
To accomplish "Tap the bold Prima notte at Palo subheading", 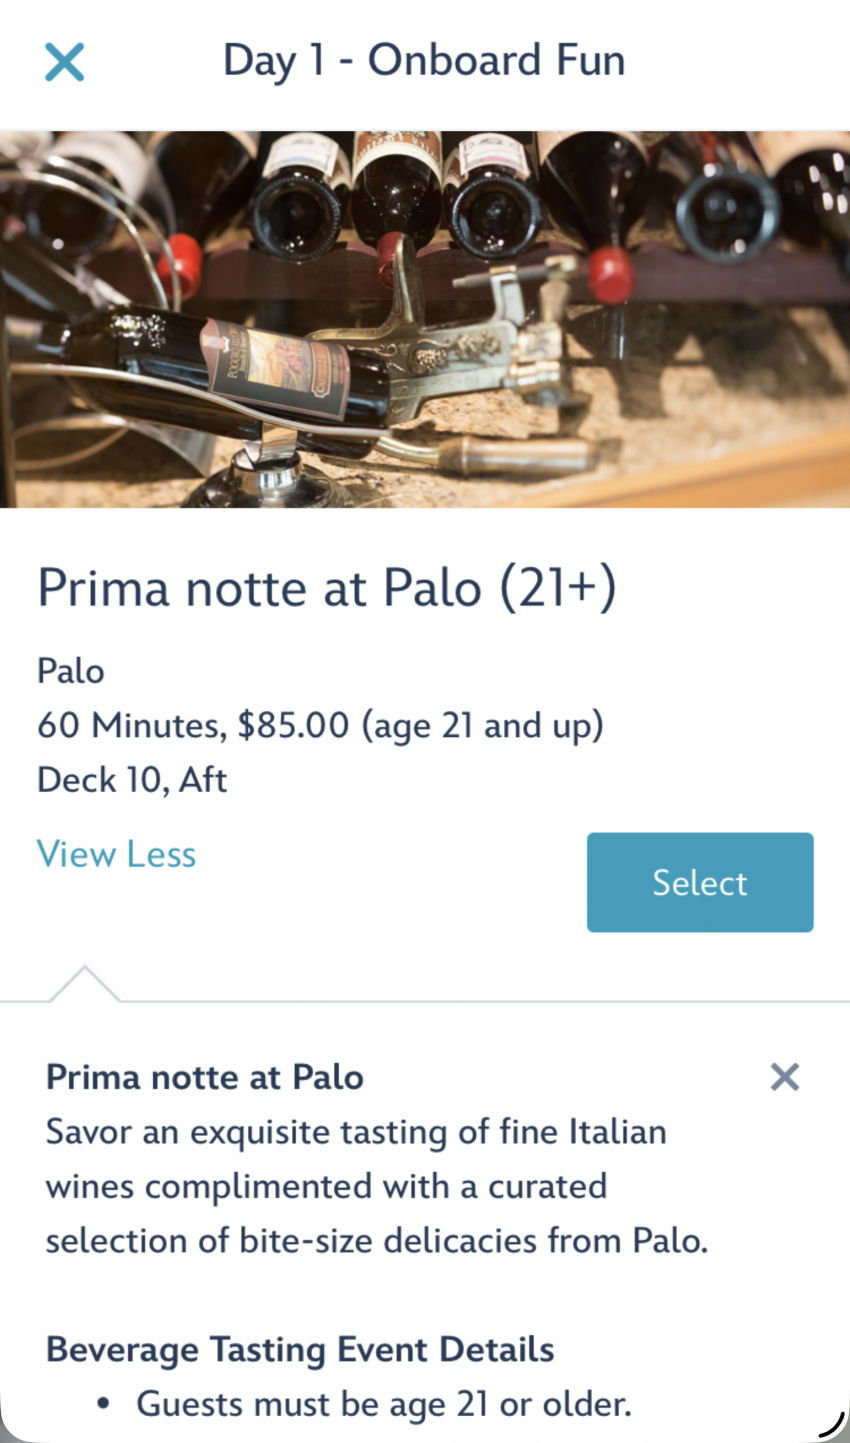I will 205,1077.
